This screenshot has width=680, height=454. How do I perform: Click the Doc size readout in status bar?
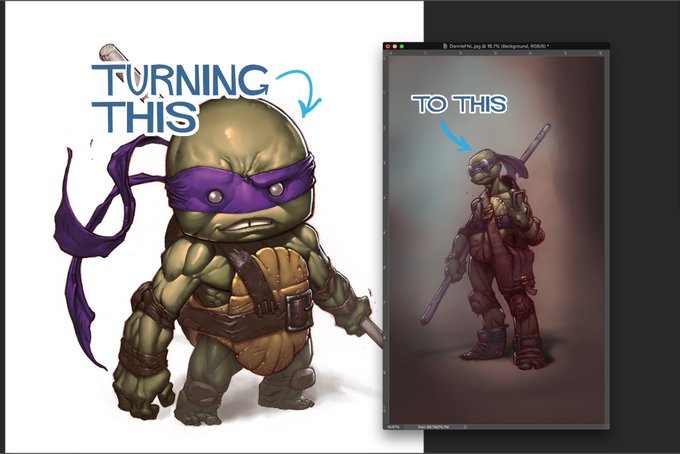tap(433, 427)
